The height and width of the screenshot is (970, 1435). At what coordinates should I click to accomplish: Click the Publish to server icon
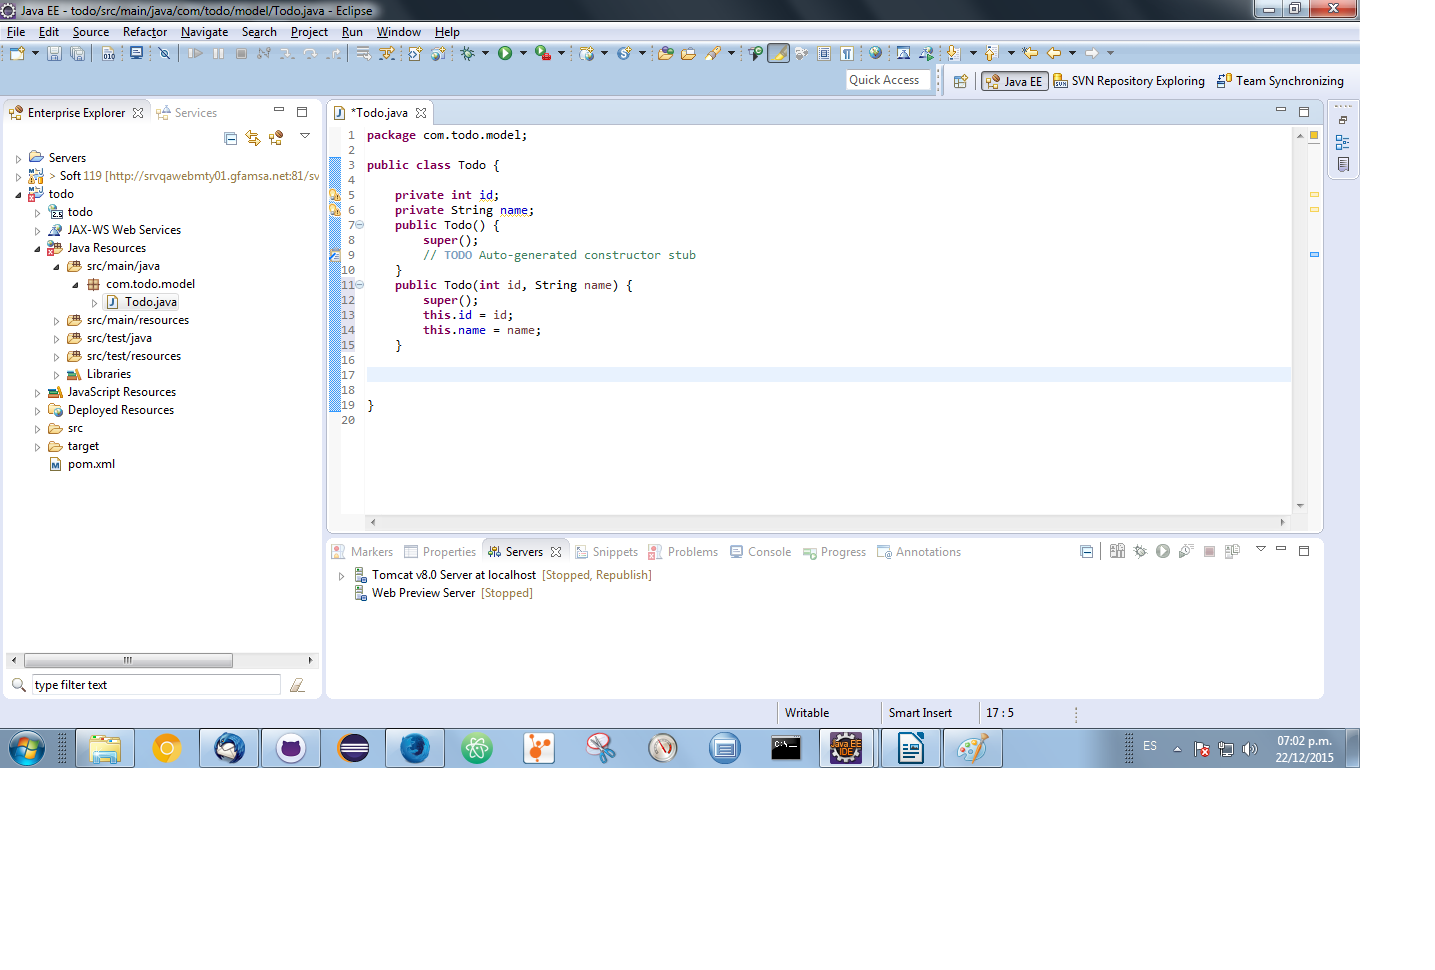tap(1232, 551)
